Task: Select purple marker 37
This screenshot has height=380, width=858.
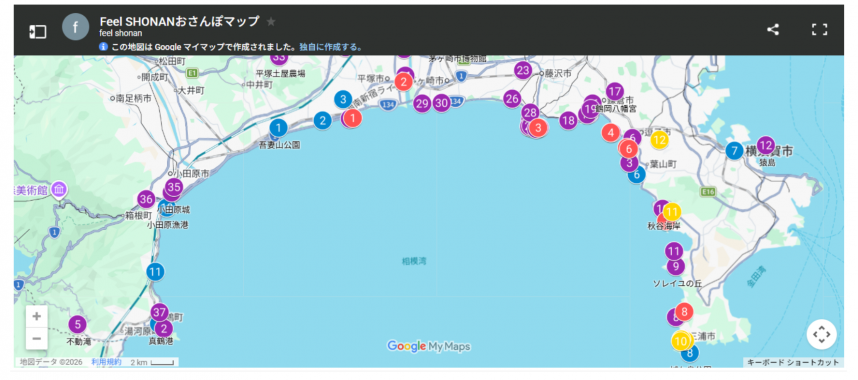Action: click(x=159, y=313)
